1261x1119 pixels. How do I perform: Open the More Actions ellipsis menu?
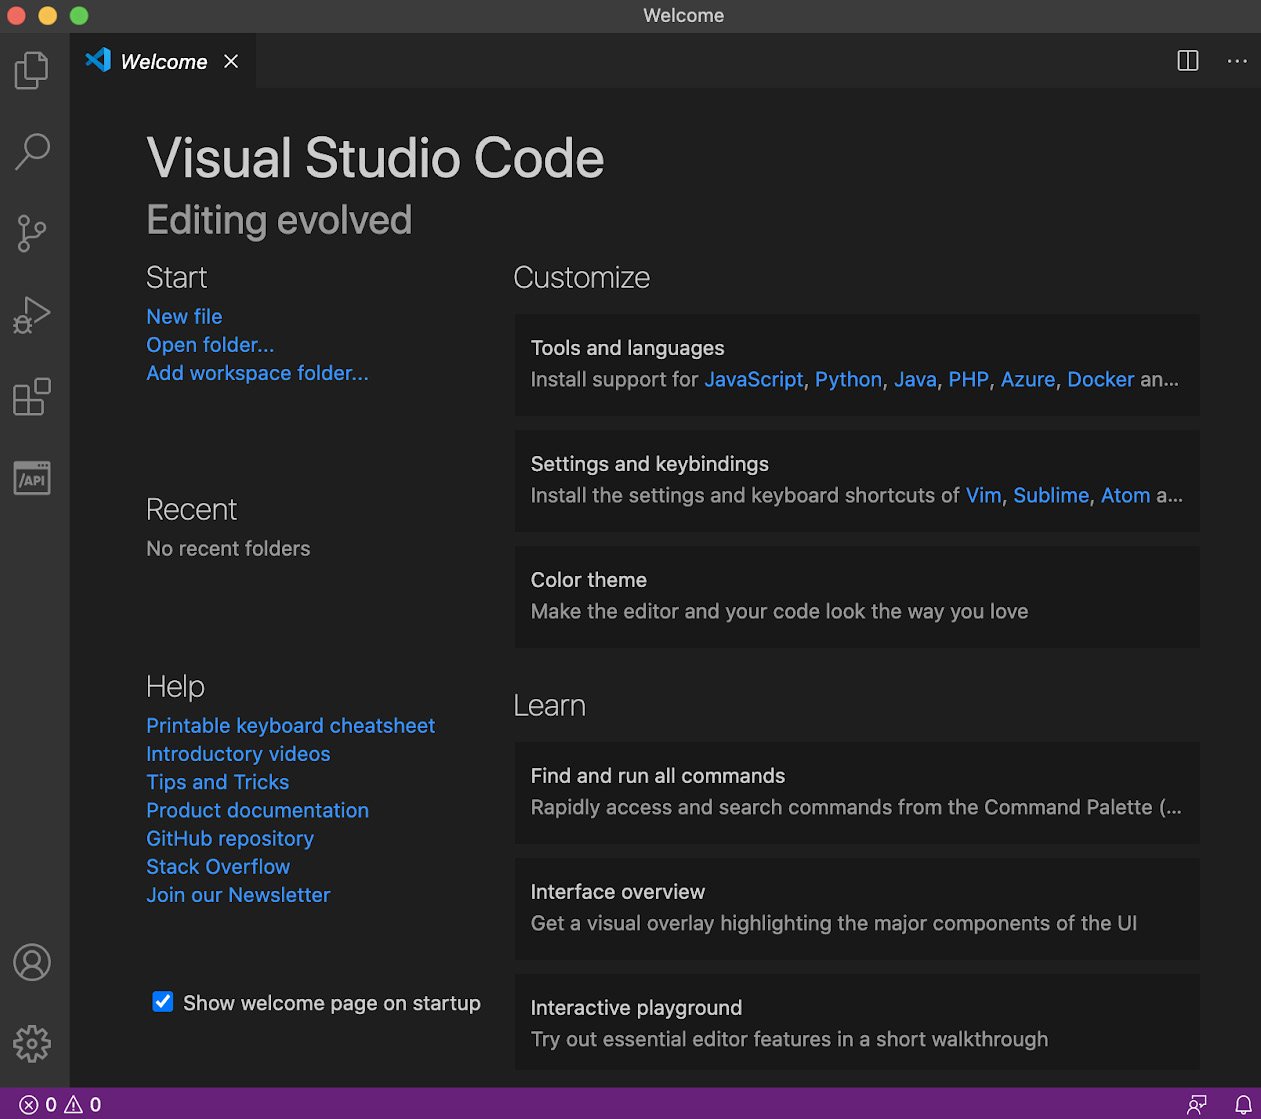[x=1237, y=61]
